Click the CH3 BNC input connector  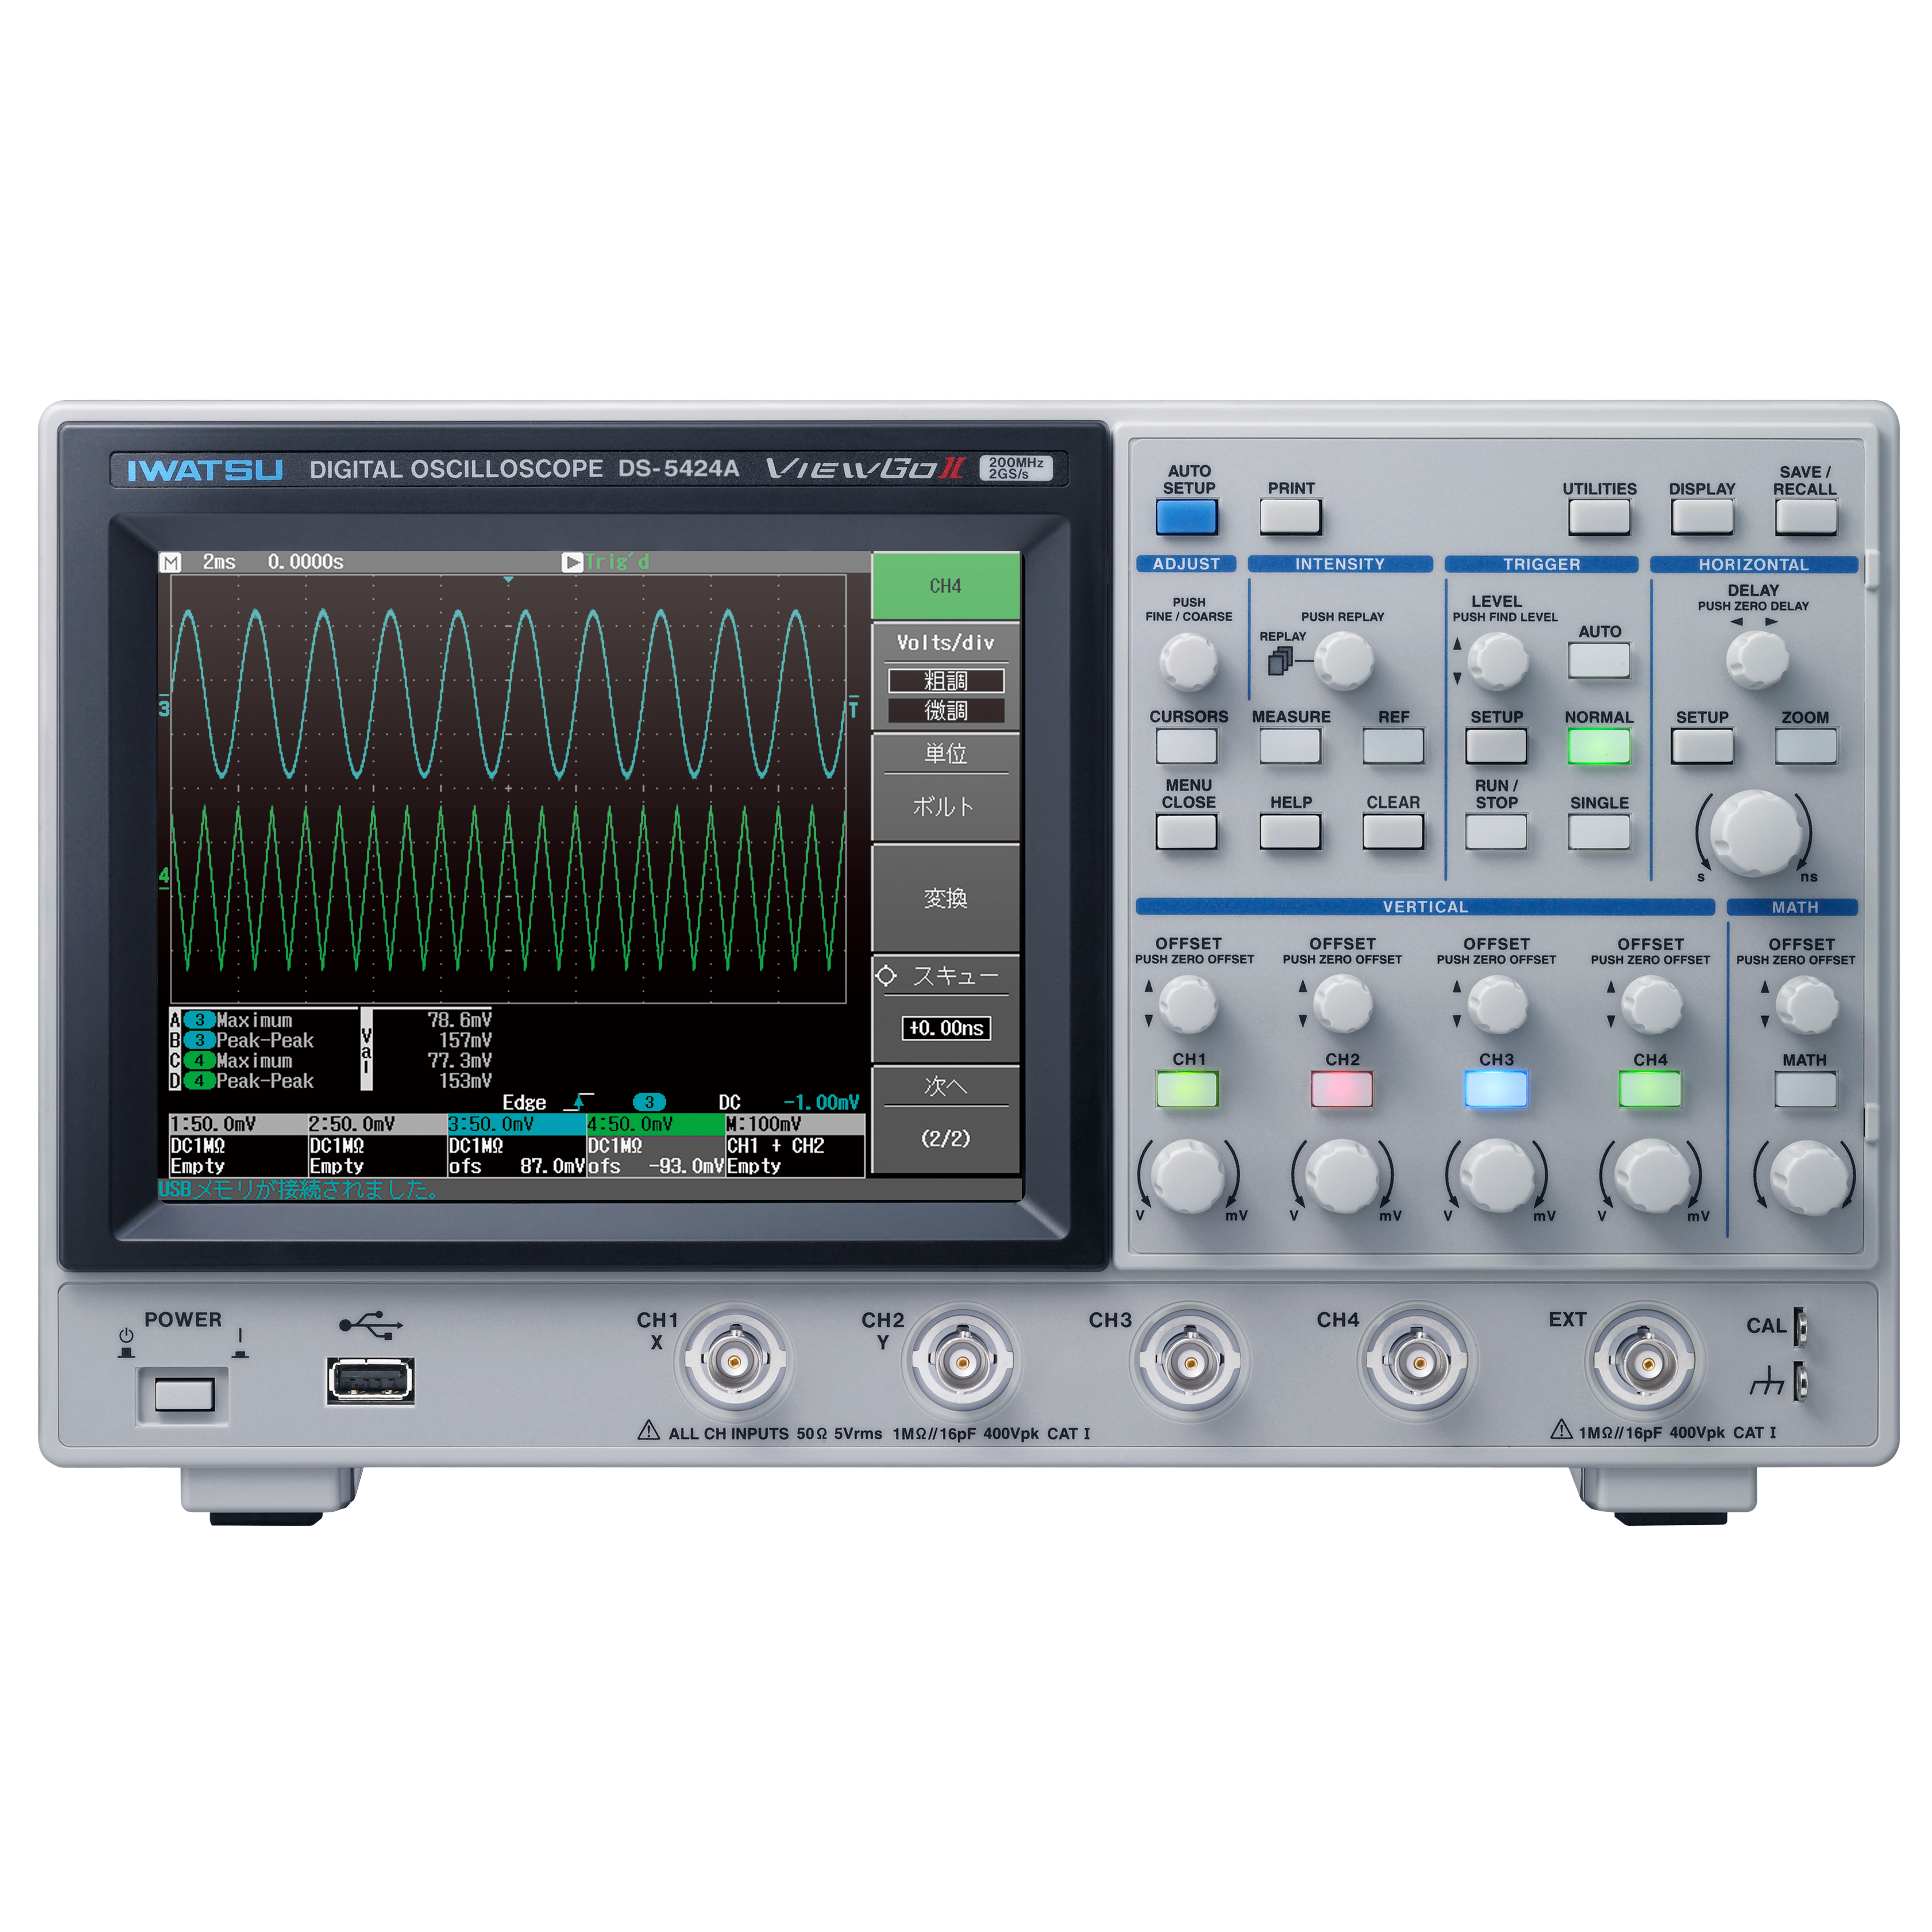pos(1190,1361)
